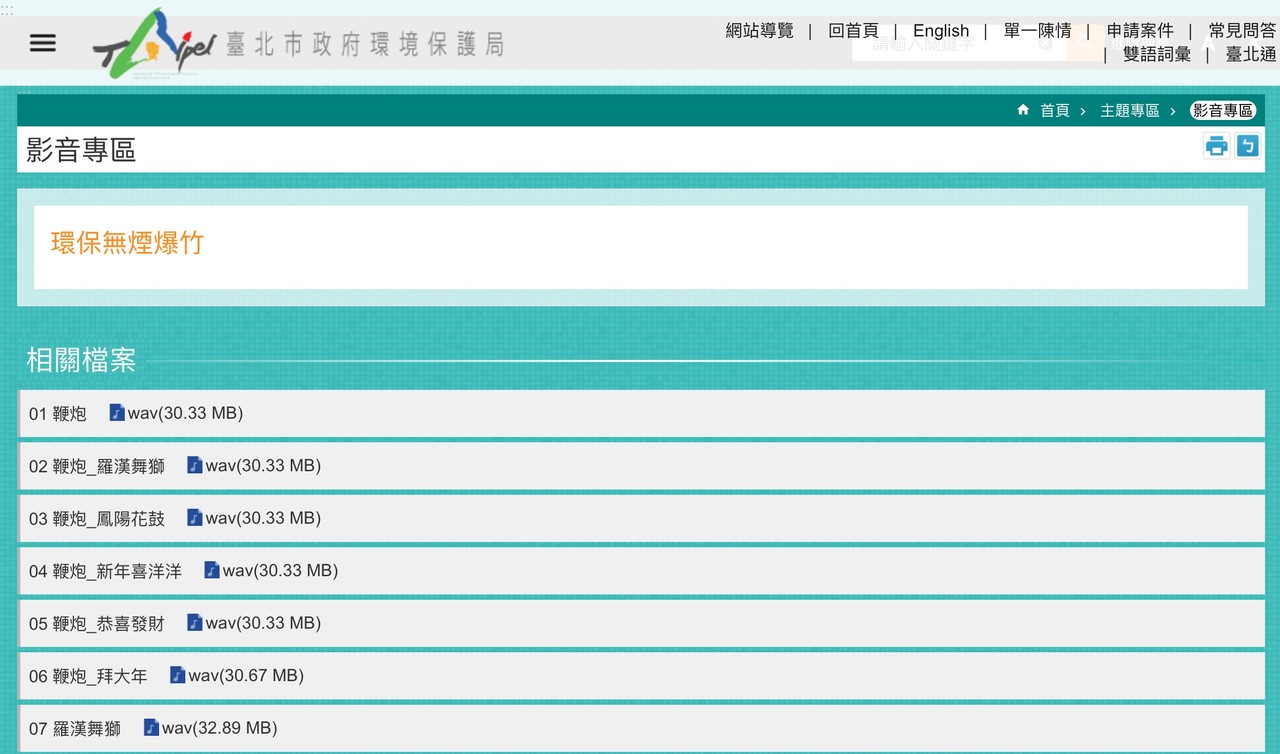Click wav file icon for 01 鞭炮
The image size is (1280, 754).
117,413
